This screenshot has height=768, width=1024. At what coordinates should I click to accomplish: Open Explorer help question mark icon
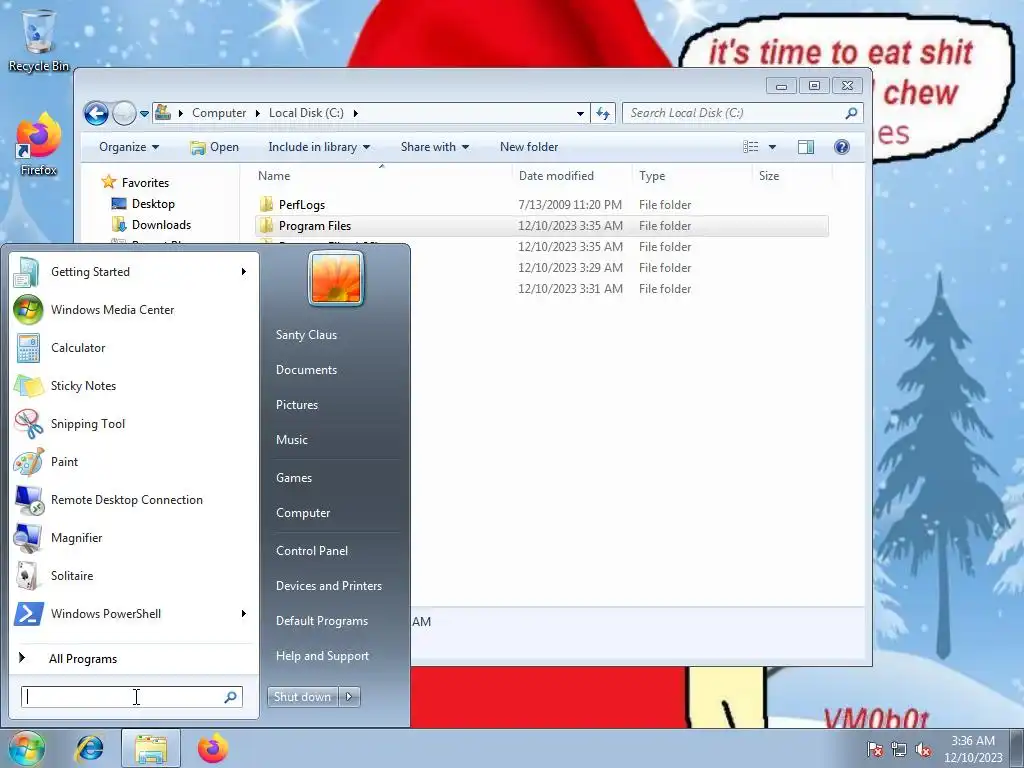(842, 147)
